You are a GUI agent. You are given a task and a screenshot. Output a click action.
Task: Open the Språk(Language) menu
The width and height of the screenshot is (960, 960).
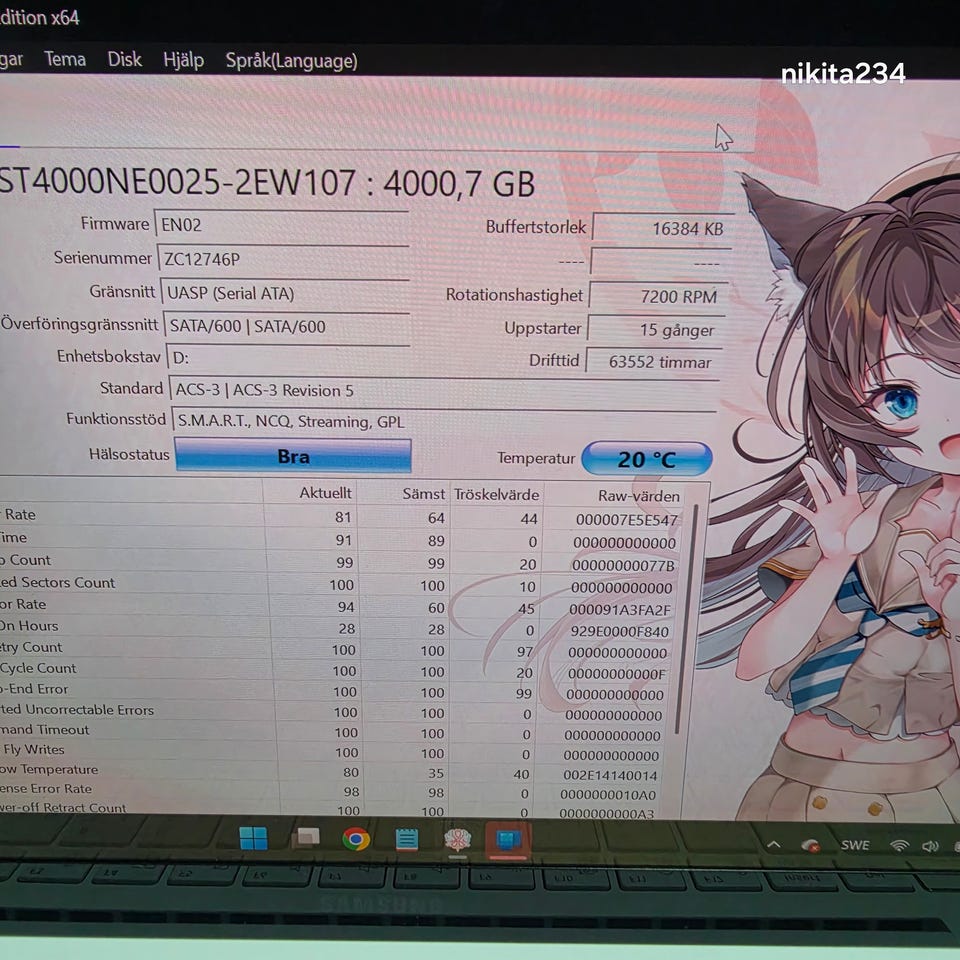pyautogui.click(x=291, y=61)
